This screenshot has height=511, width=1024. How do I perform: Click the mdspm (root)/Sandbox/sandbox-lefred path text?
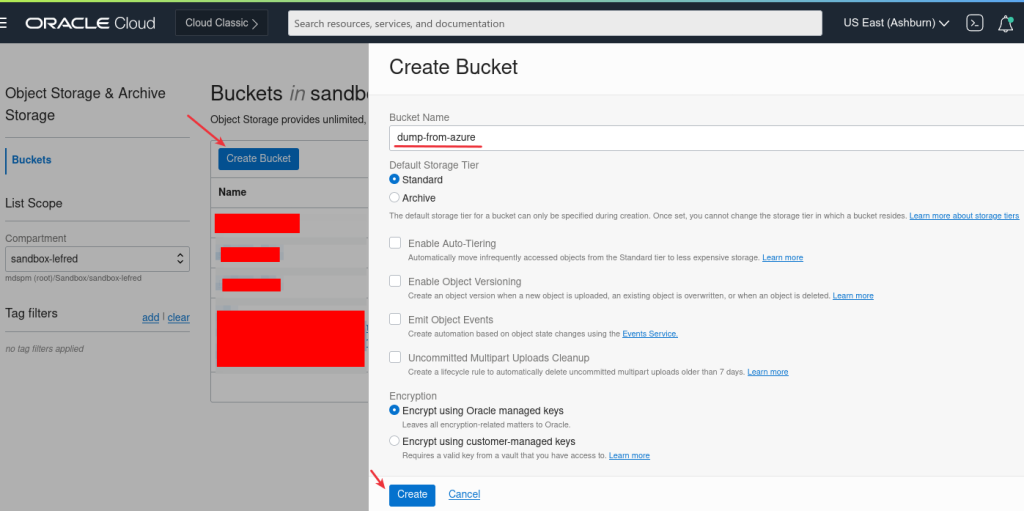(73, 278)
